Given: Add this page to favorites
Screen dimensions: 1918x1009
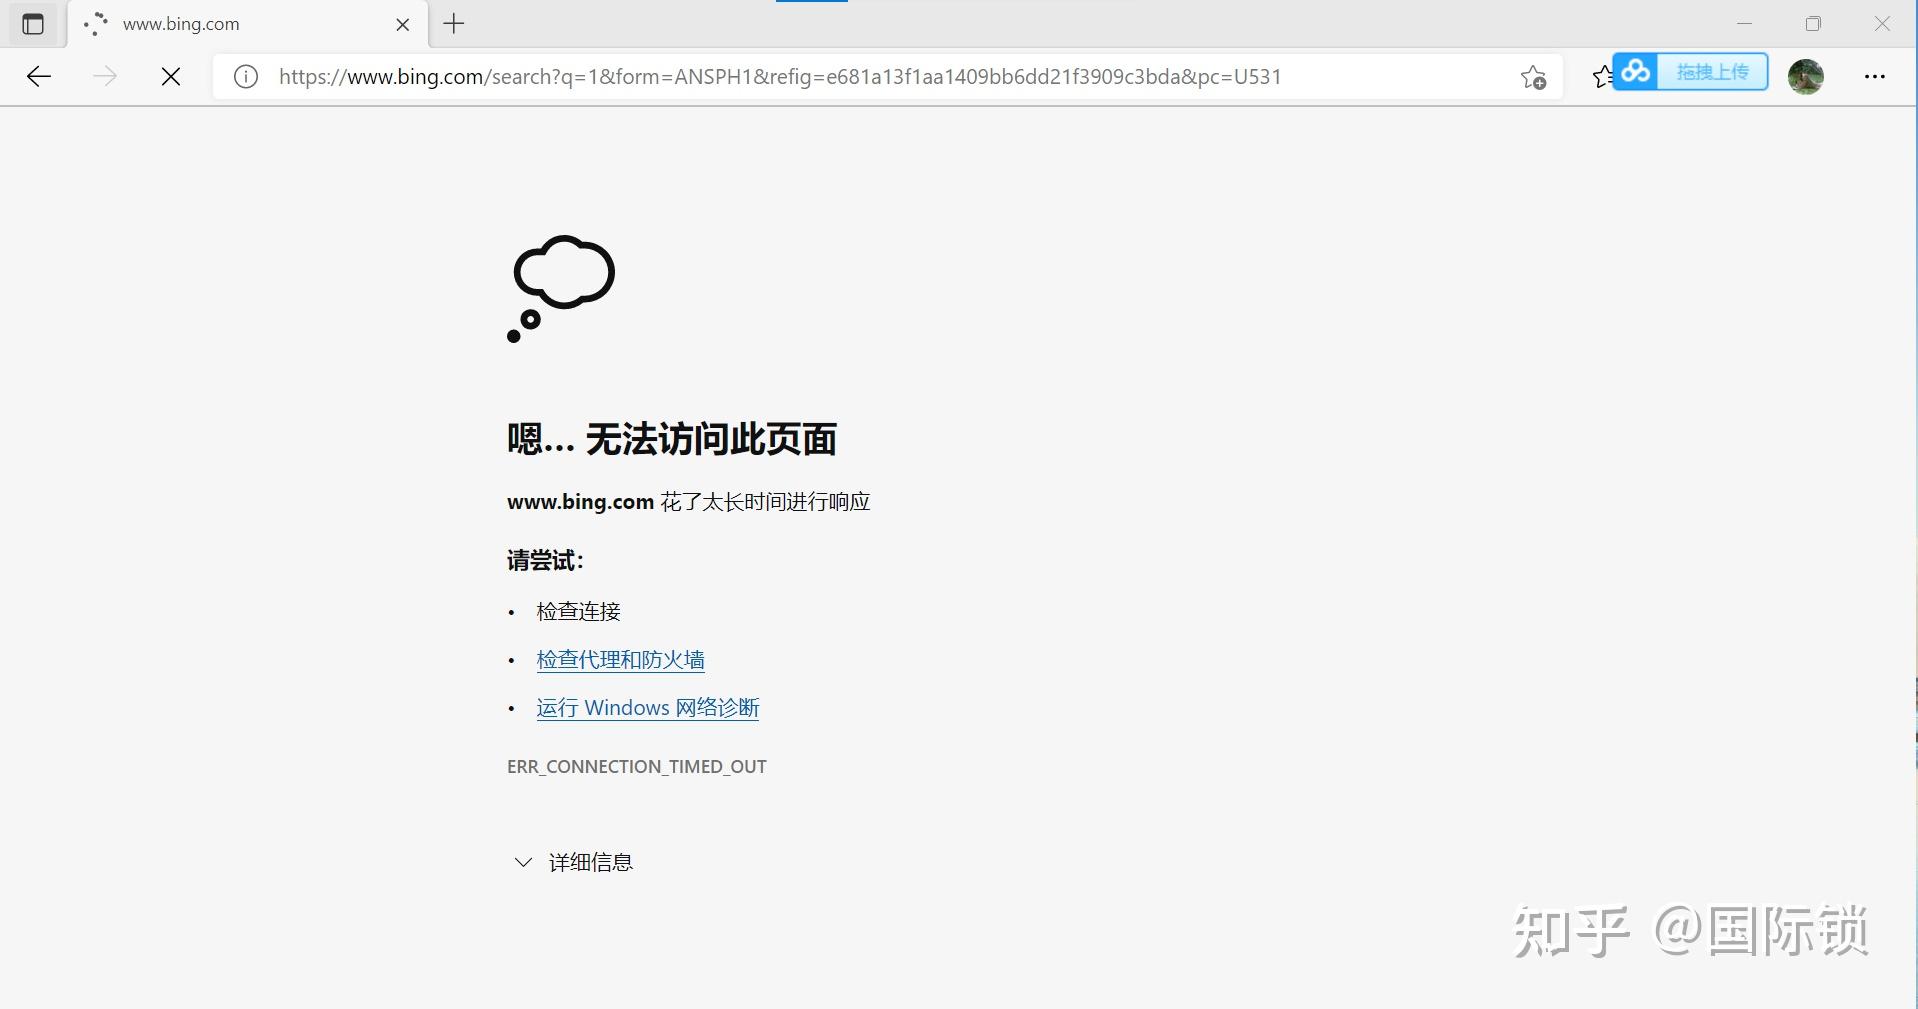Looking at the screenshot, I should 1533,77.
